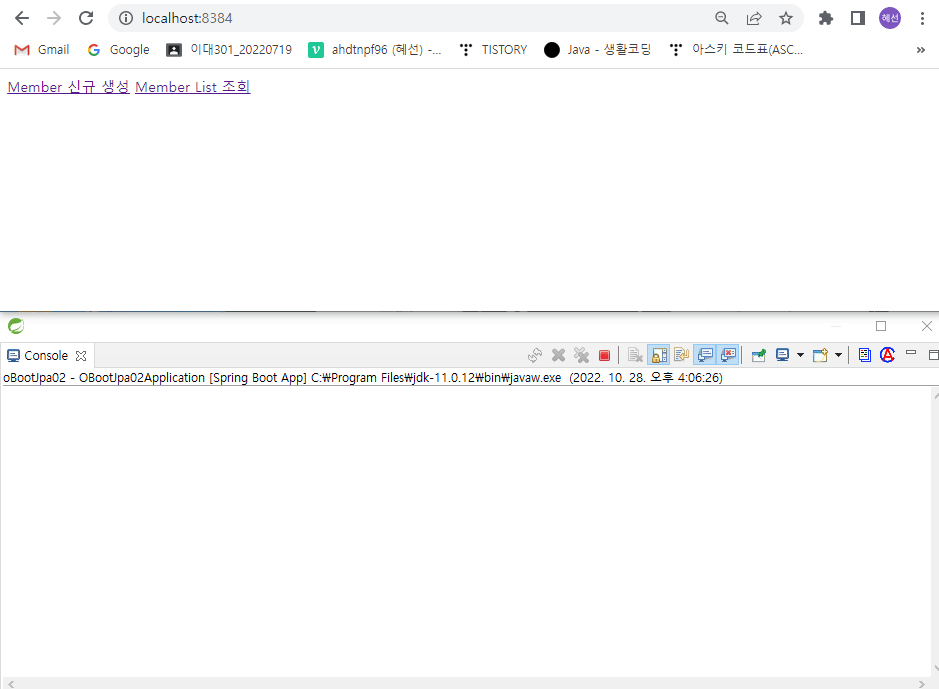Follow the Member 신규 생성 link

coord(68,87)
